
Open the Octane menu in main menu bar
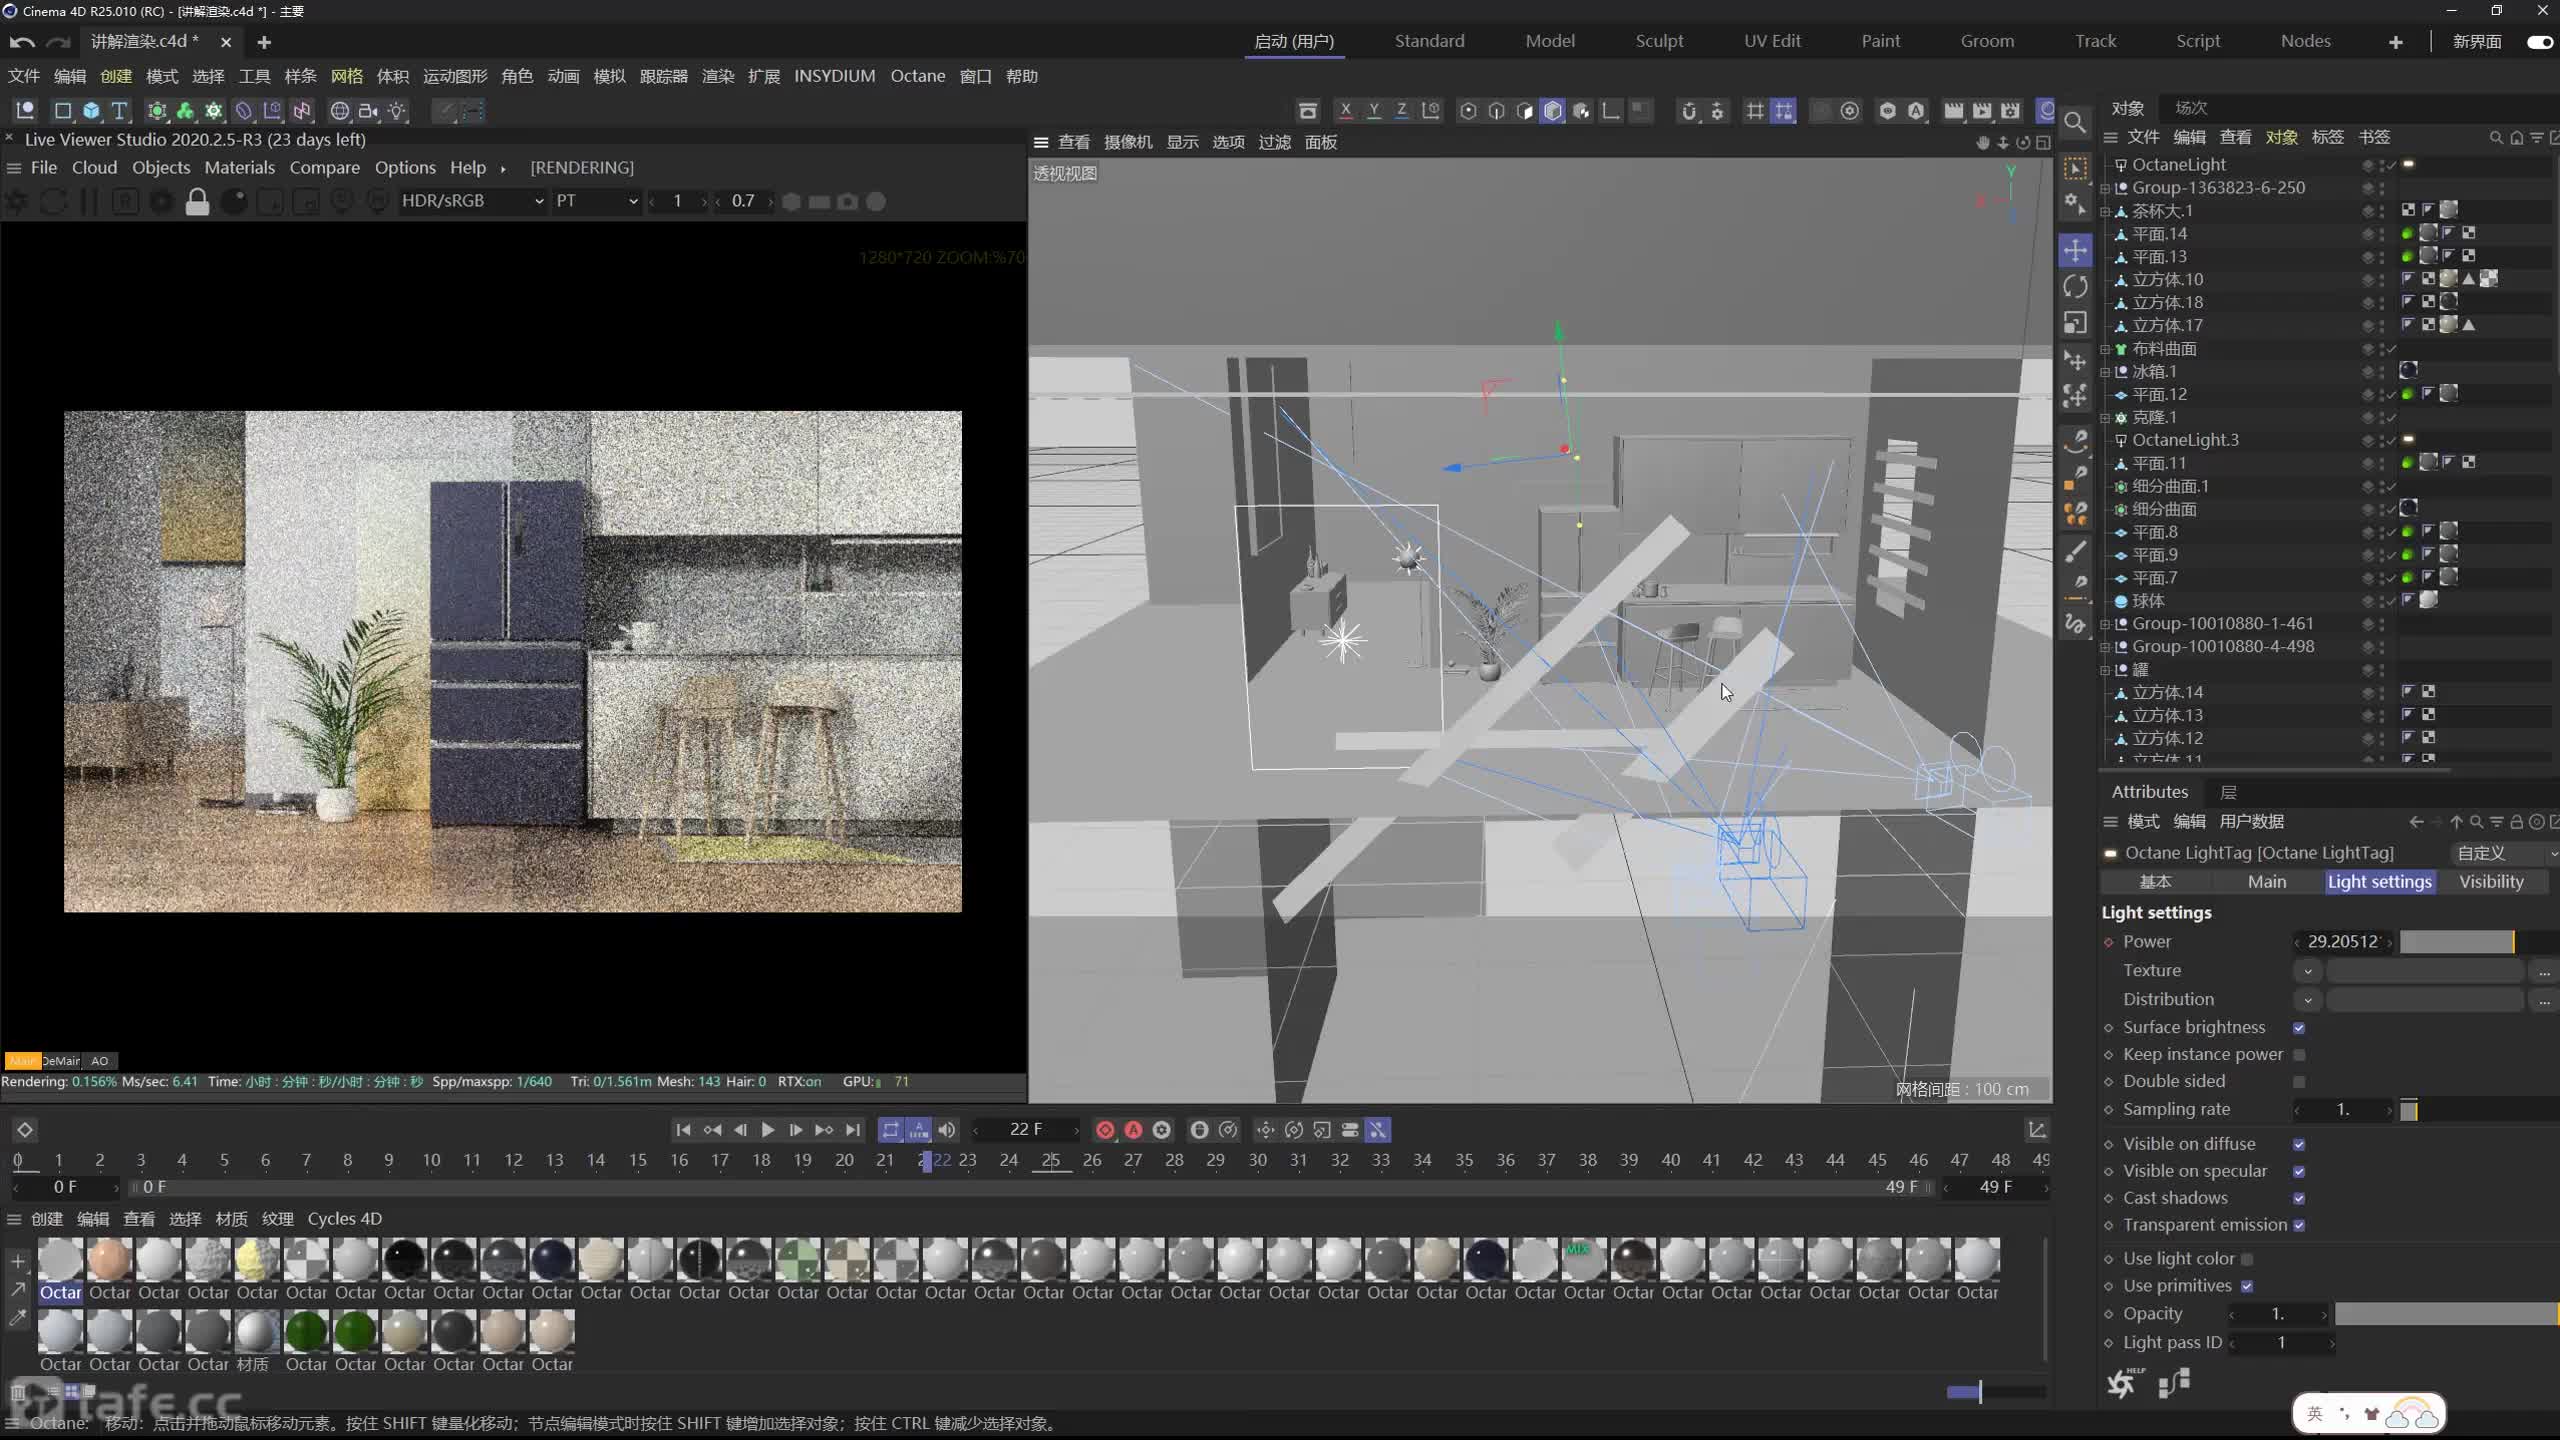pyautogui.click(x=917, y=76)
